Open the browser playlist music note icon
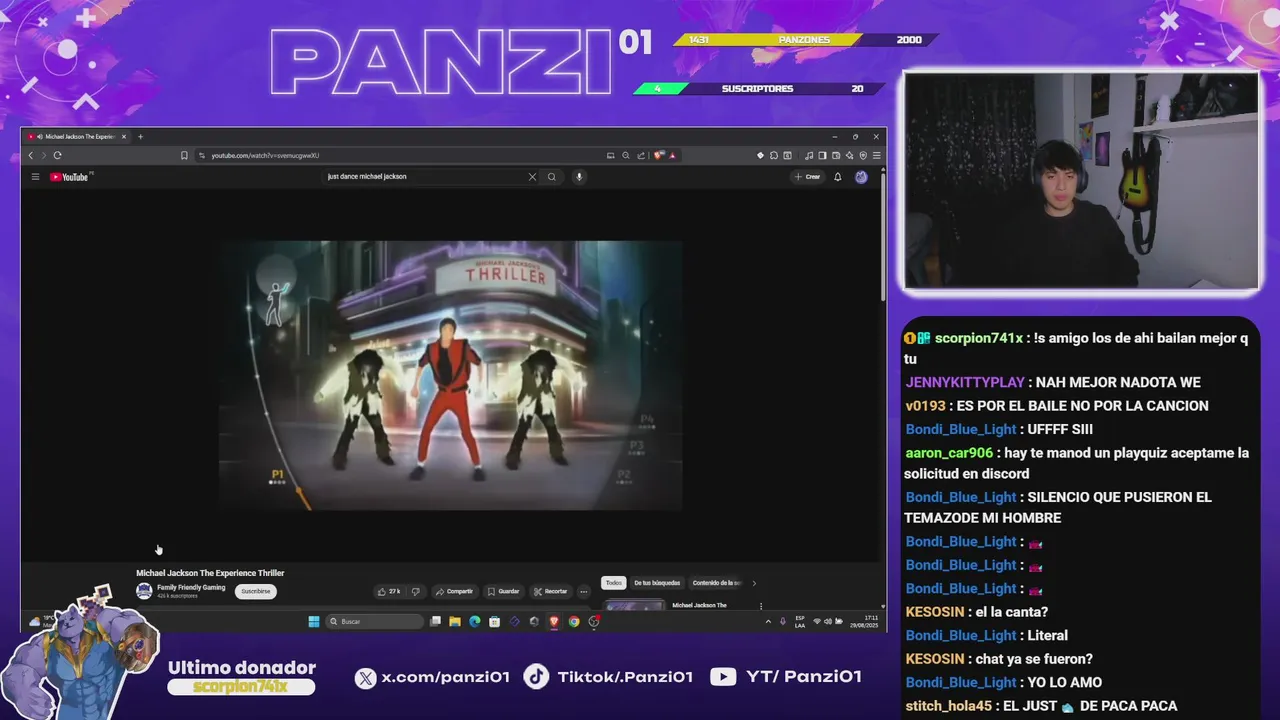 (809, 155)
